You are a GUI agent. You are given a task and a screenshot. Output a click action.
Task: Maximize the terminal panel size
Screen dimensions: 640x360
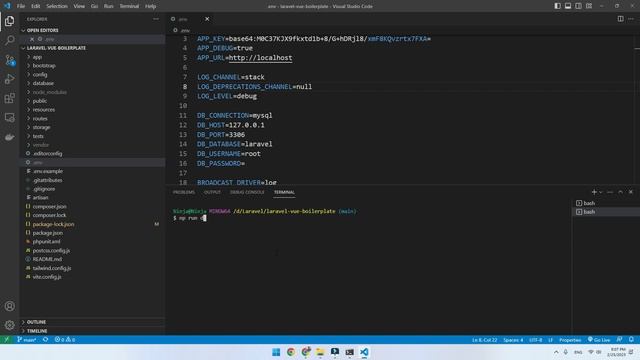pyautogui.click(x=620, y=192)
